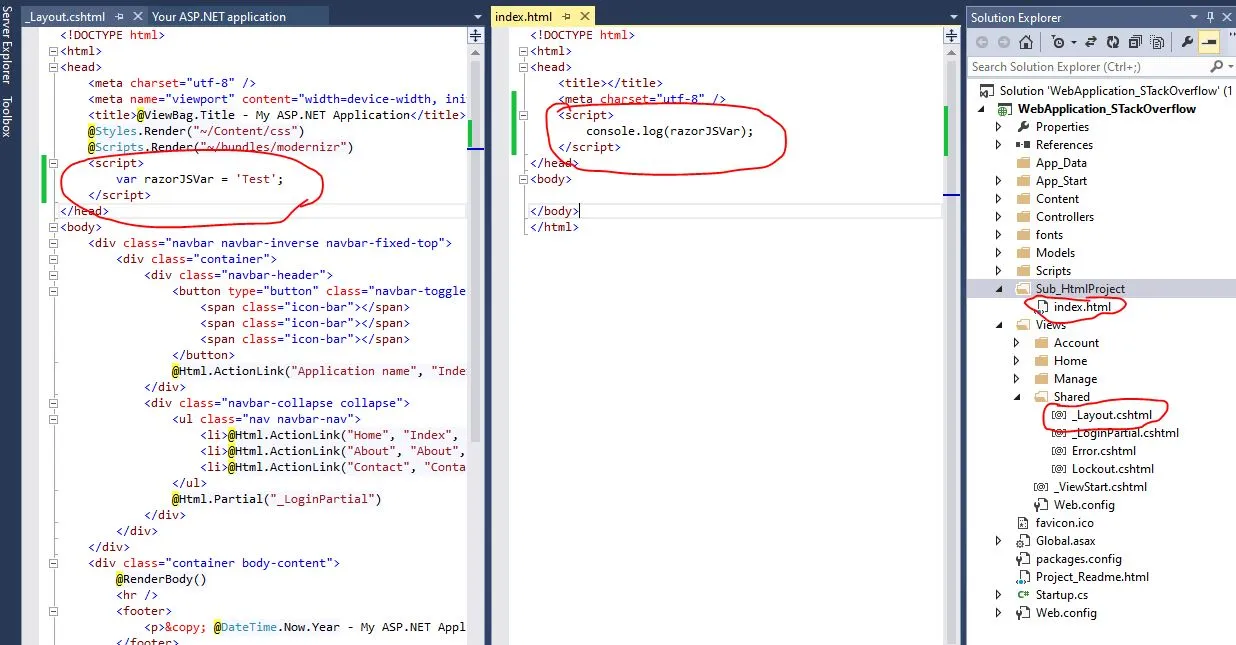Toggle Preview Selected Items button
Image resolution: width=1236 pixels, height=645 pixels.
(x=1208, y=42)
